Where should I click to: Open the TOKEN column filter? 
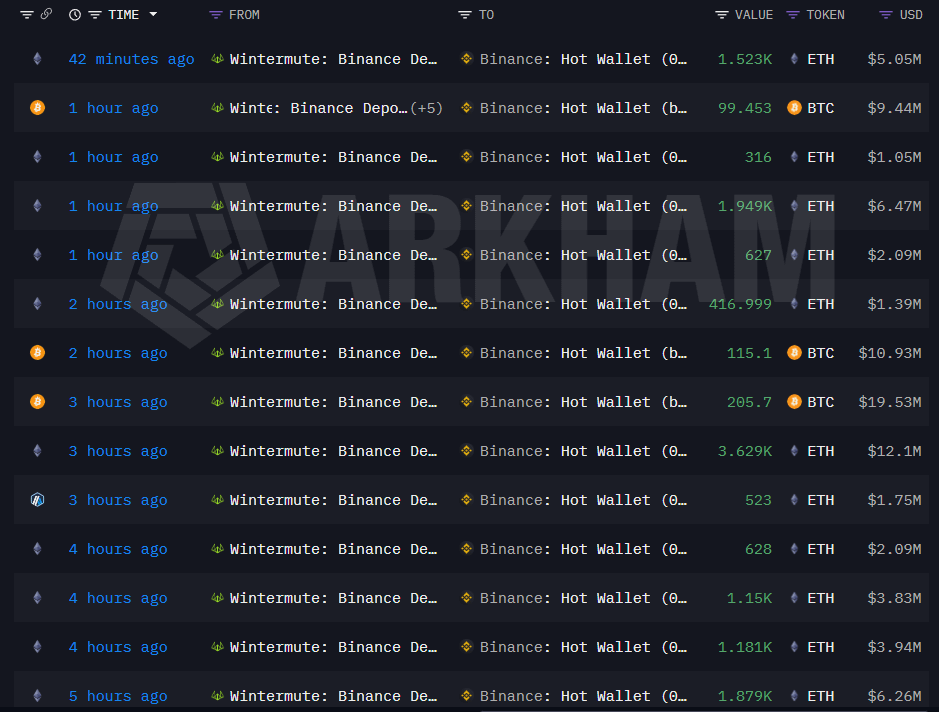coord(793,15)
